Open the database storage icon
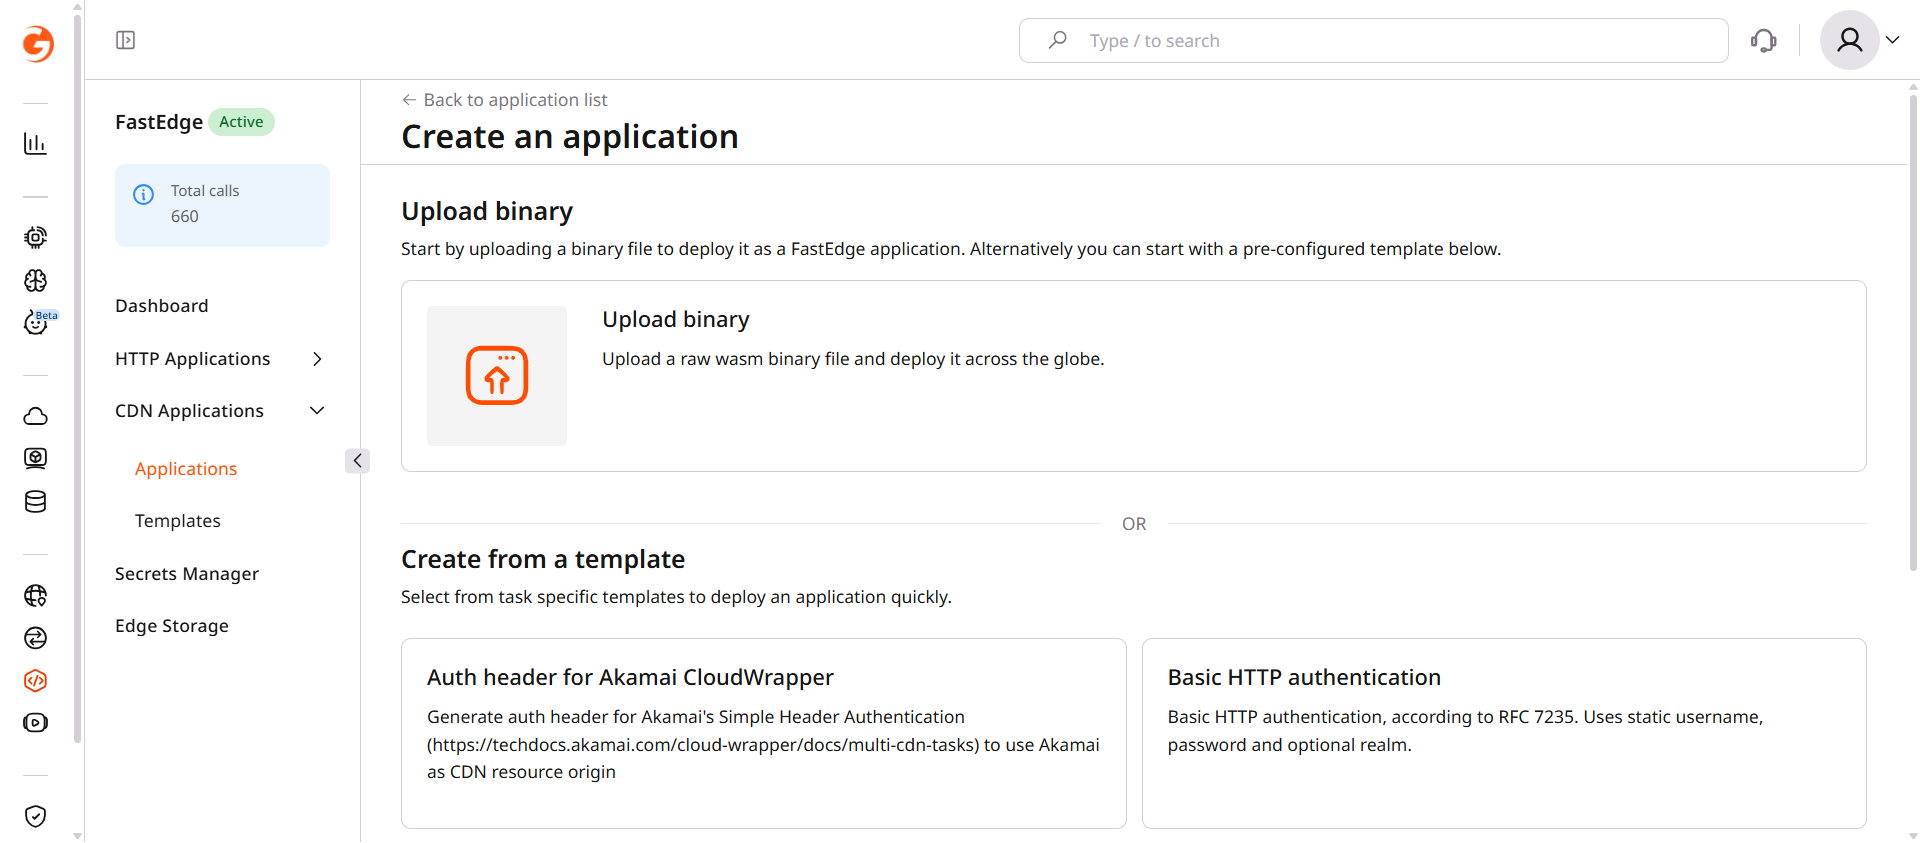 click(35, 501)
